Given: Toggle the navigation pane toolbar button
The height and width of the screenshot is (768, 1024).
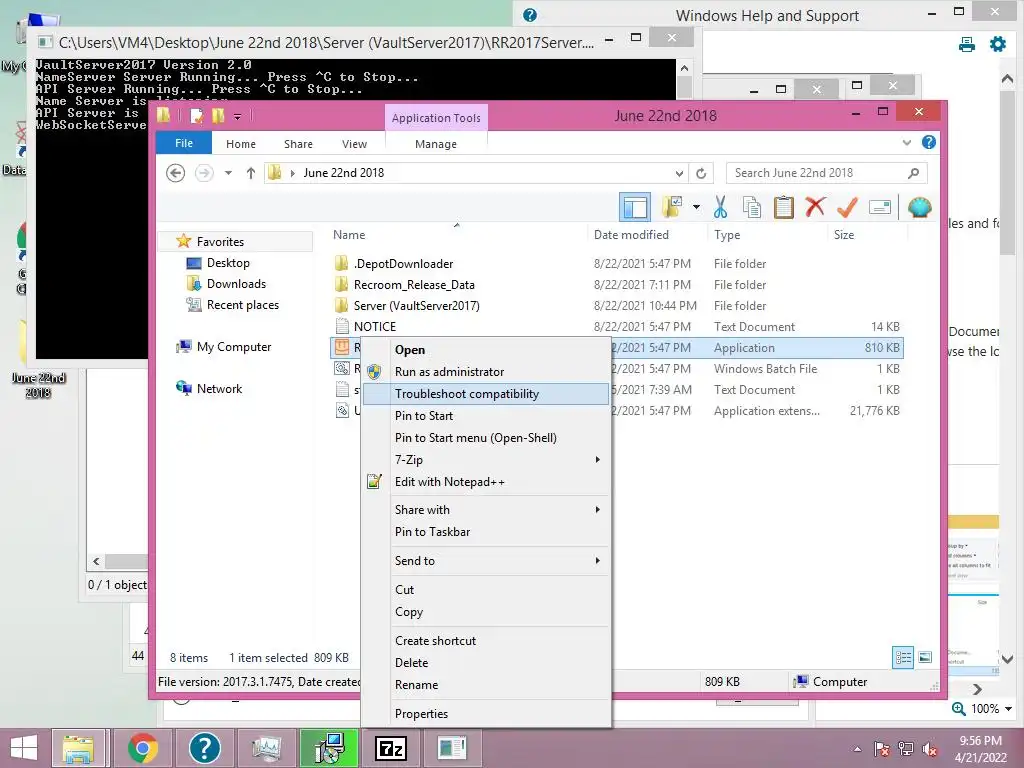Looking at the screenshot, I should click(x=635, y=208).
